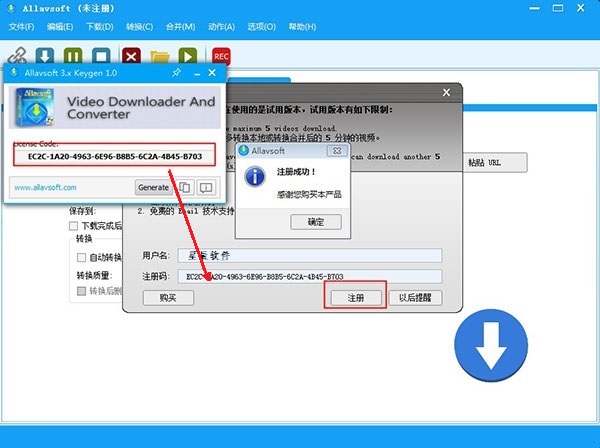Open the 帮助(H) menu
600x448 pixels.
(302, 27)
